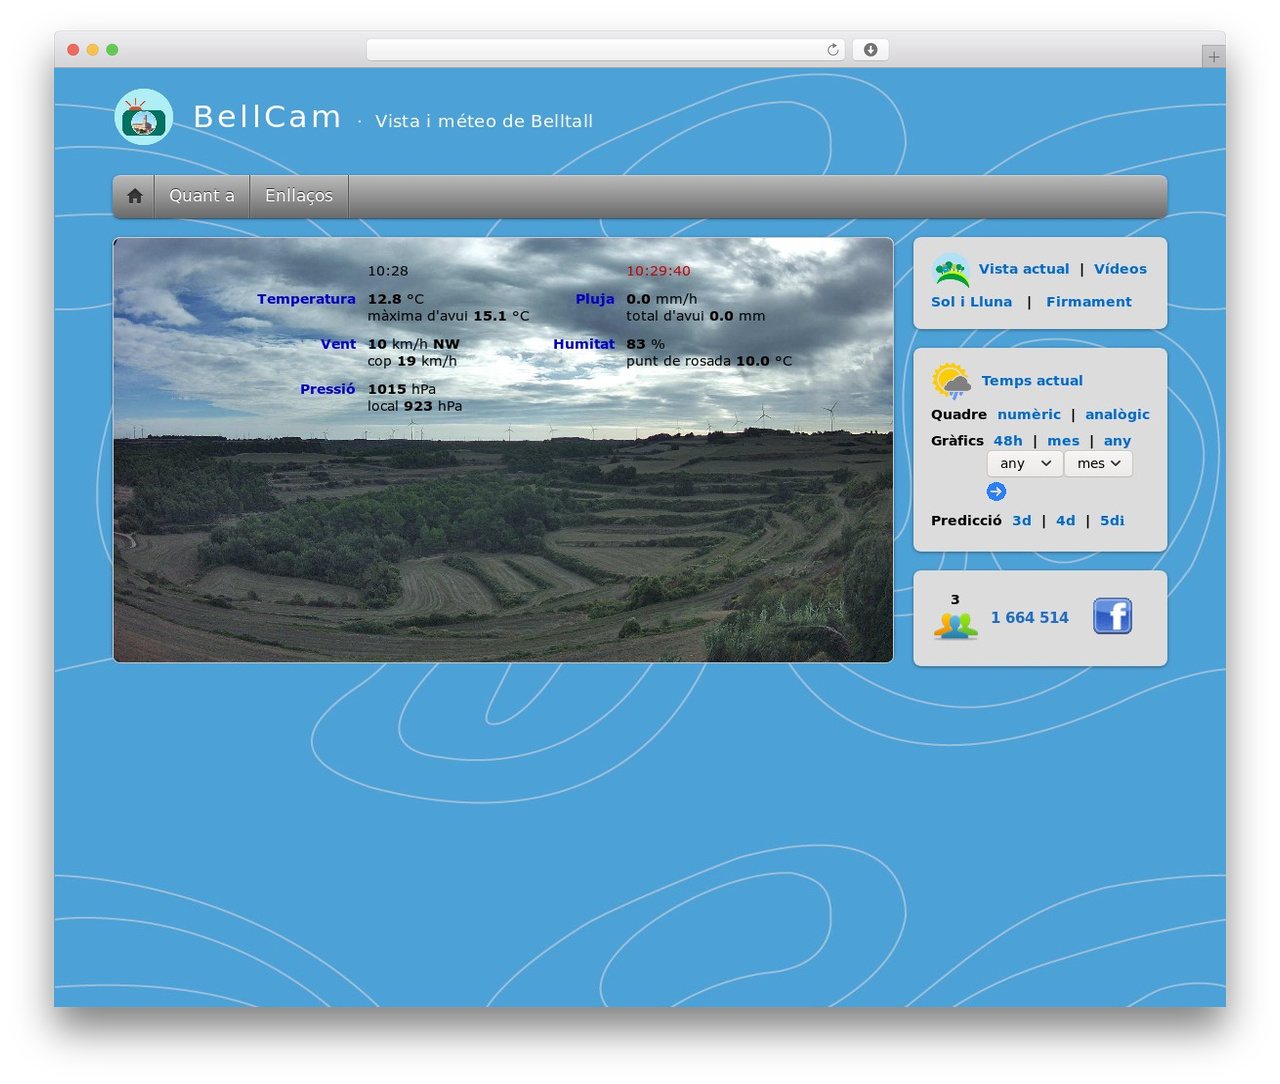1280x1084 pixels.
Task: Open the Facebook icon link
Action: (1112, 616)
